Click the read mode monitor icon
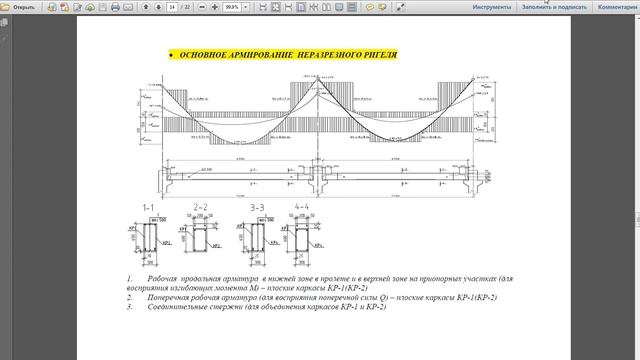Screen dimensions: 640x360 click(339, 7)
